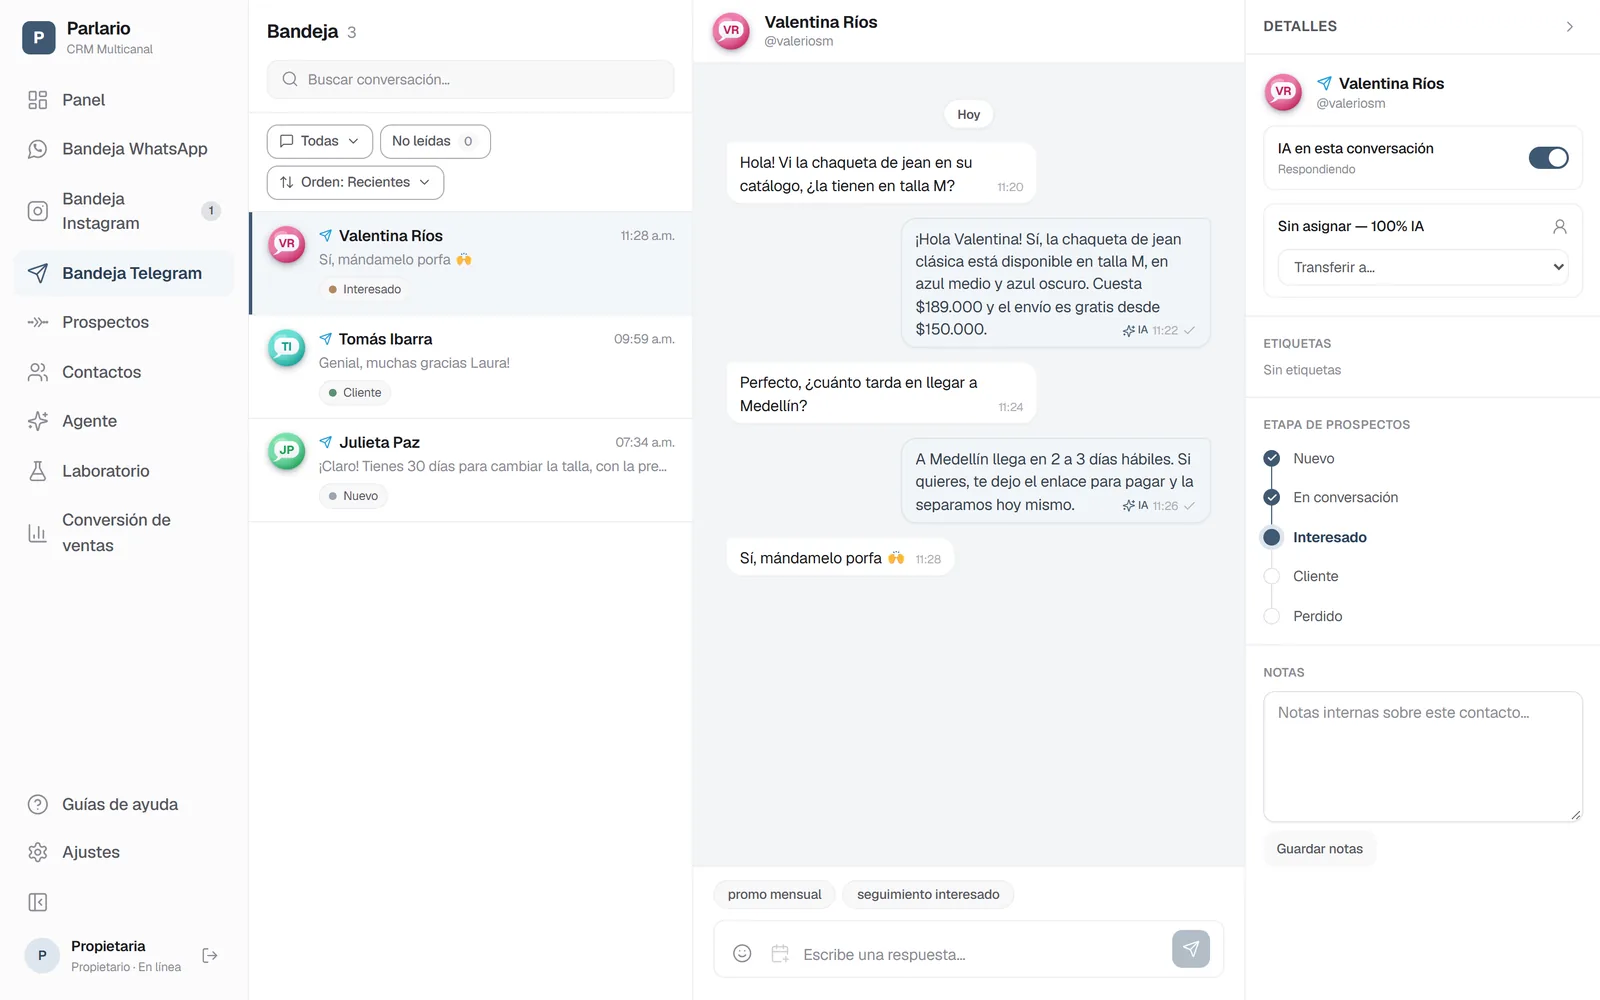This screenshot has height=1000, width=1600.
Task: Click Guardar notas button
Action: point(1319,849)
